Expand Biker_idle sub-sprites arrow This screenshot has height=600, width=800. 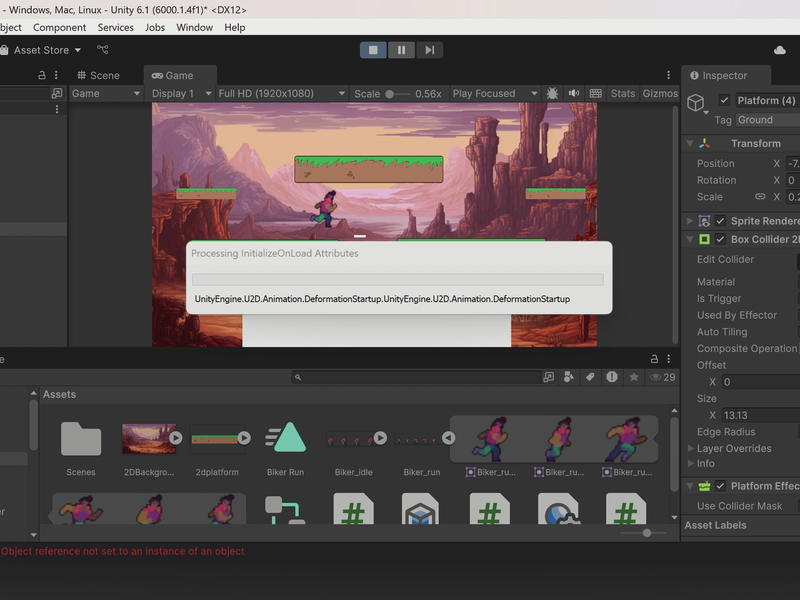tap(381, 438)
